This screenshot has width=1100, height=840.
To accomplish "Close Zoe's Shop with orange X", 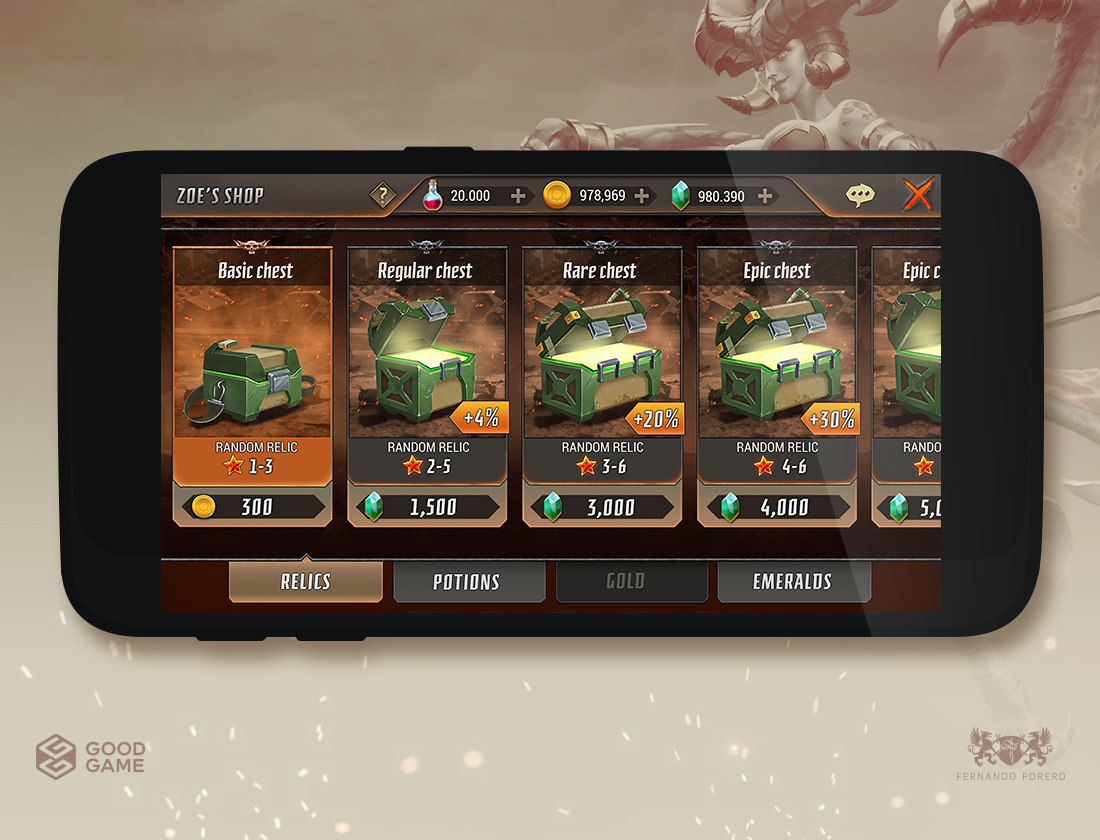I will [918, 194].
